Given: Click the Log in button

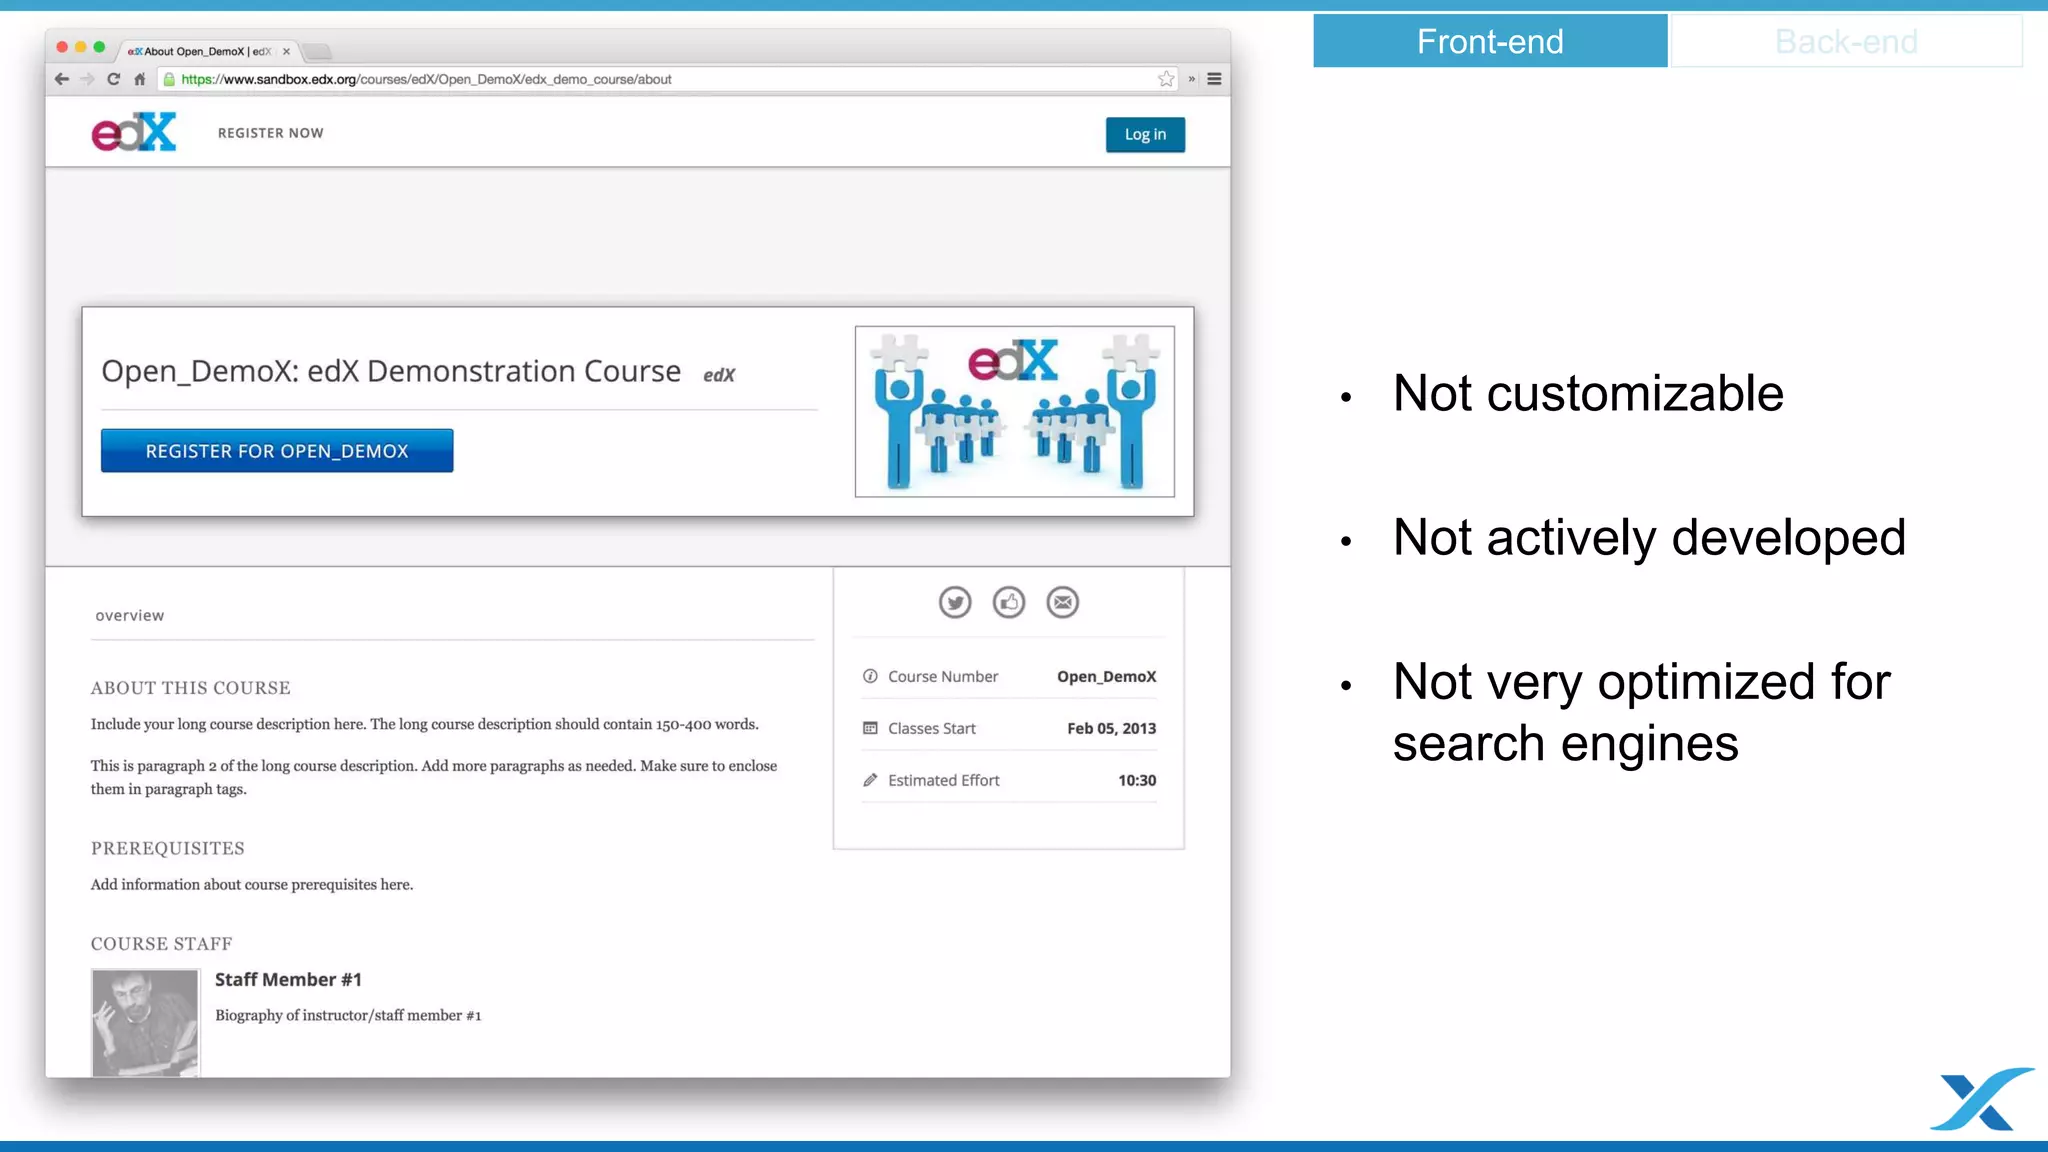Looking at the screenshot, I should tap(1145, 134).
